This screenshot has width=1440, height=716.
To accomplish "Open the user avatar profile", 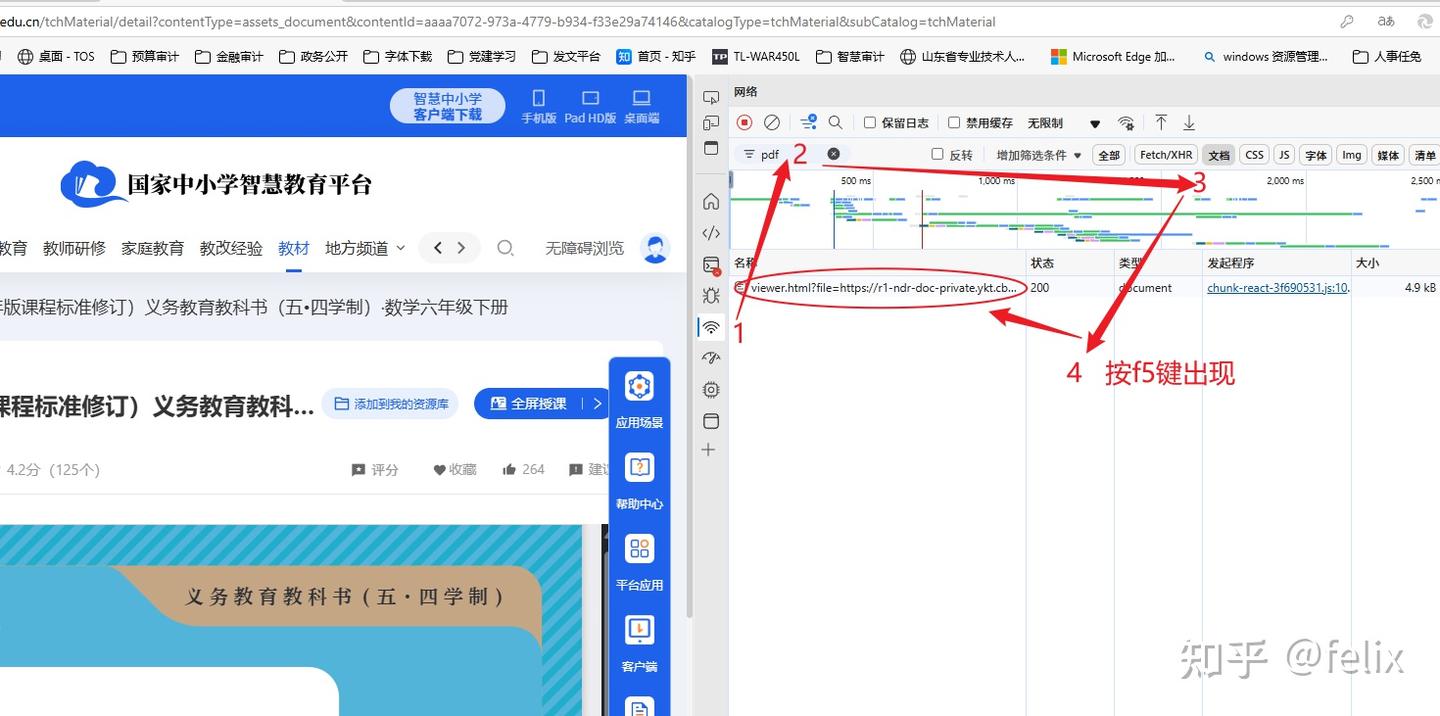I will click(x=655, y=248).
